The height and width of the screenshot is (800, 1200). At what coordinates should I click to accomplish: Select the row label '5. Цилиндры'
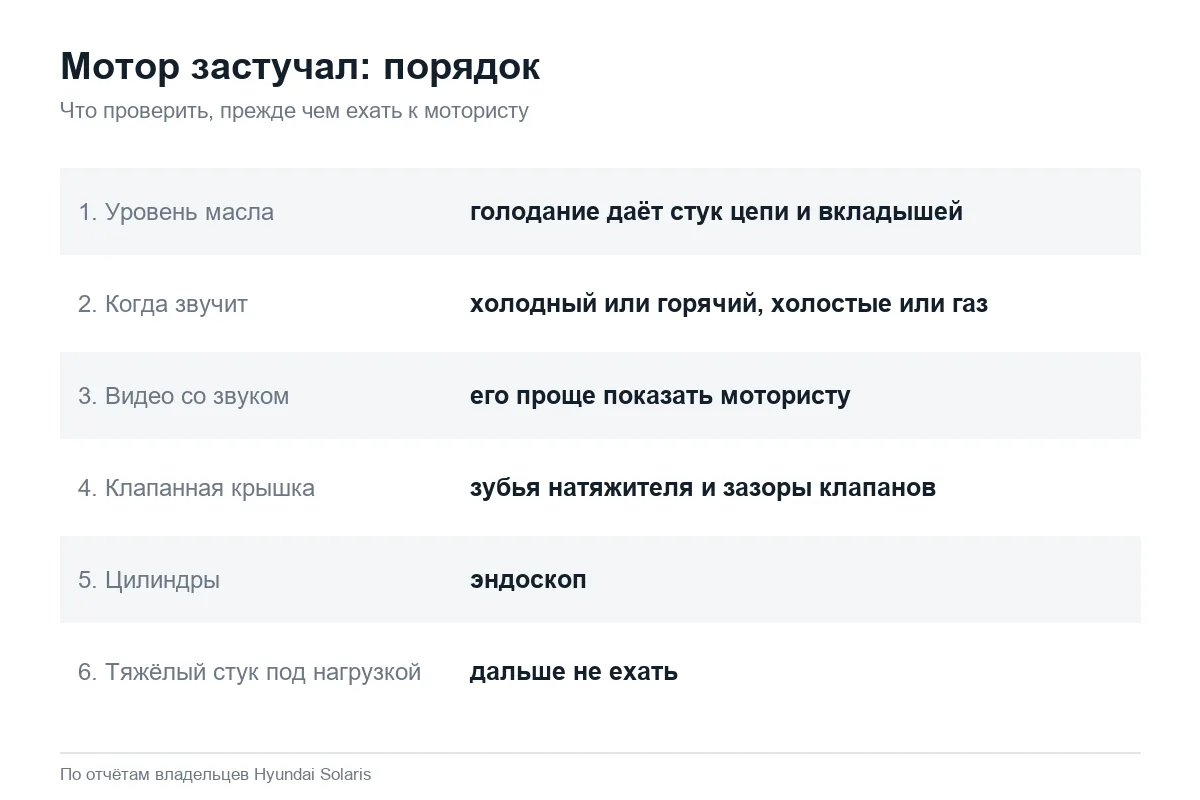(x=149, y=580)
